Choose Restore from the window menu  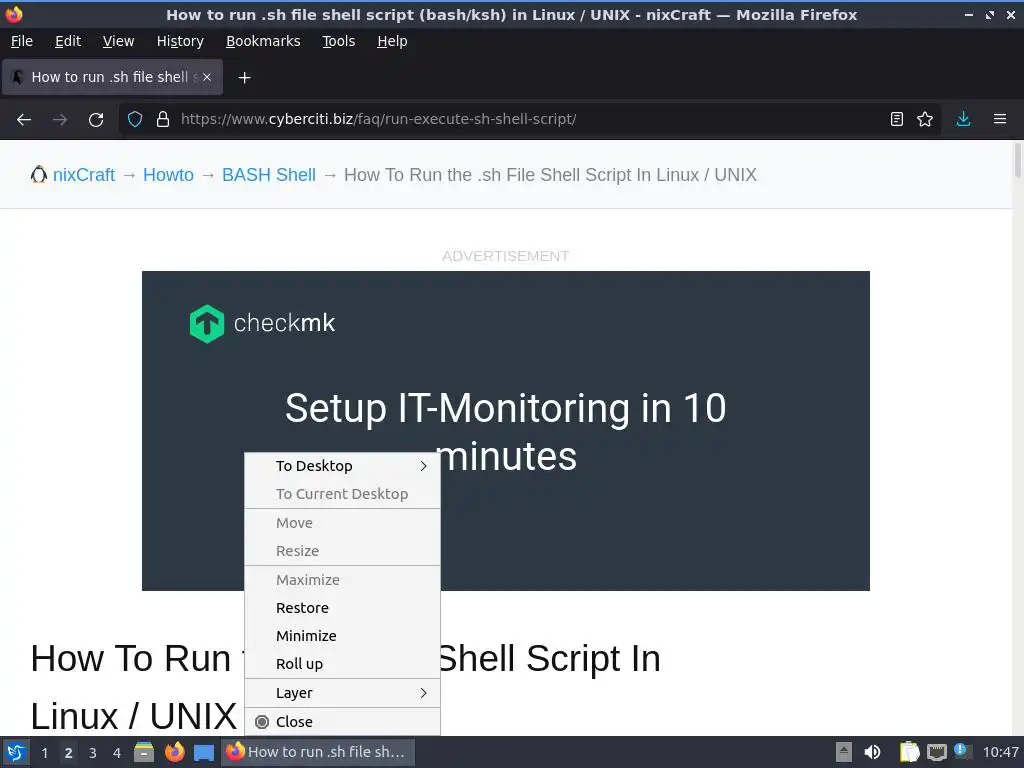pyautogui.click(x=342, y=608)
